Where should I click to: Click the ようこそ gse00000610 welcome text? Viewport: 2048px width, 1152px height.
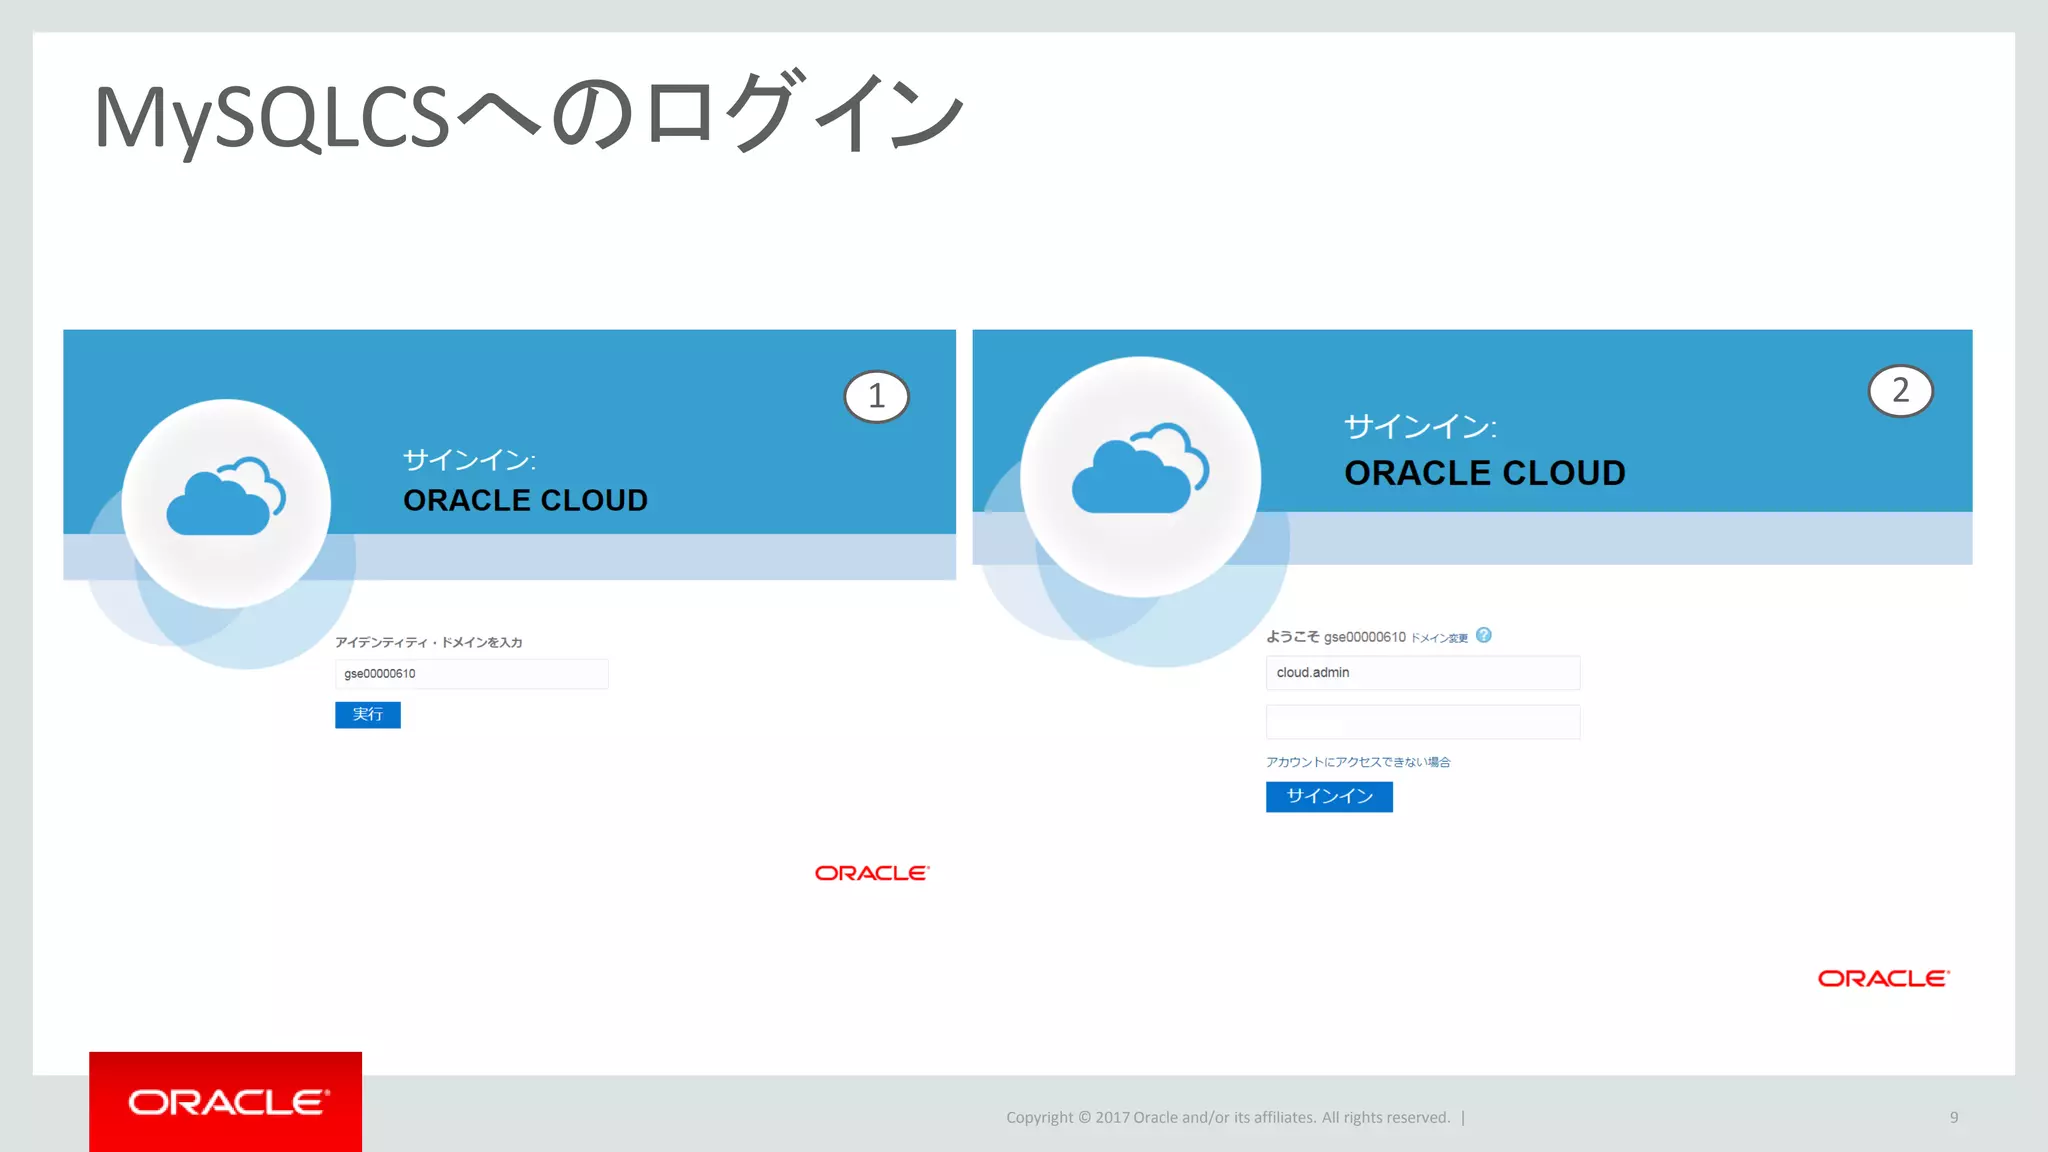(x=1335, y=636)
